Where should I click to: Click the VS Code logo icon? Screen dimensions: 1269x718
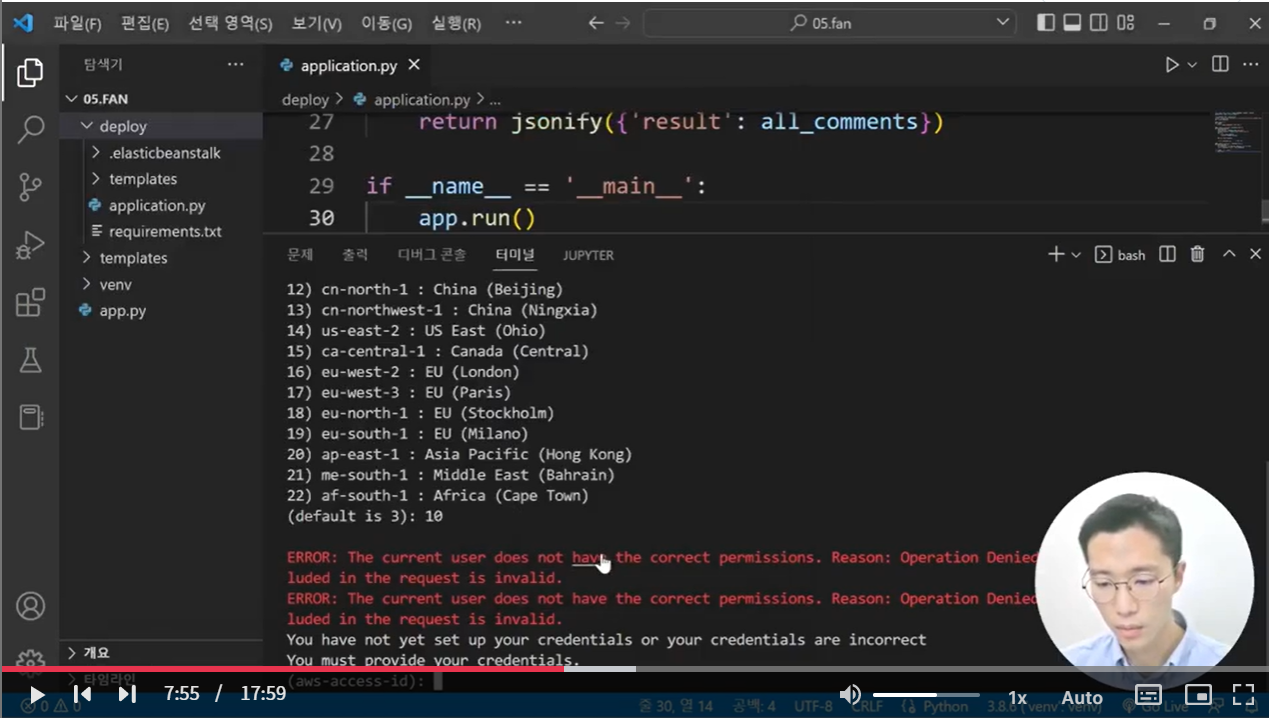(24, 22)
